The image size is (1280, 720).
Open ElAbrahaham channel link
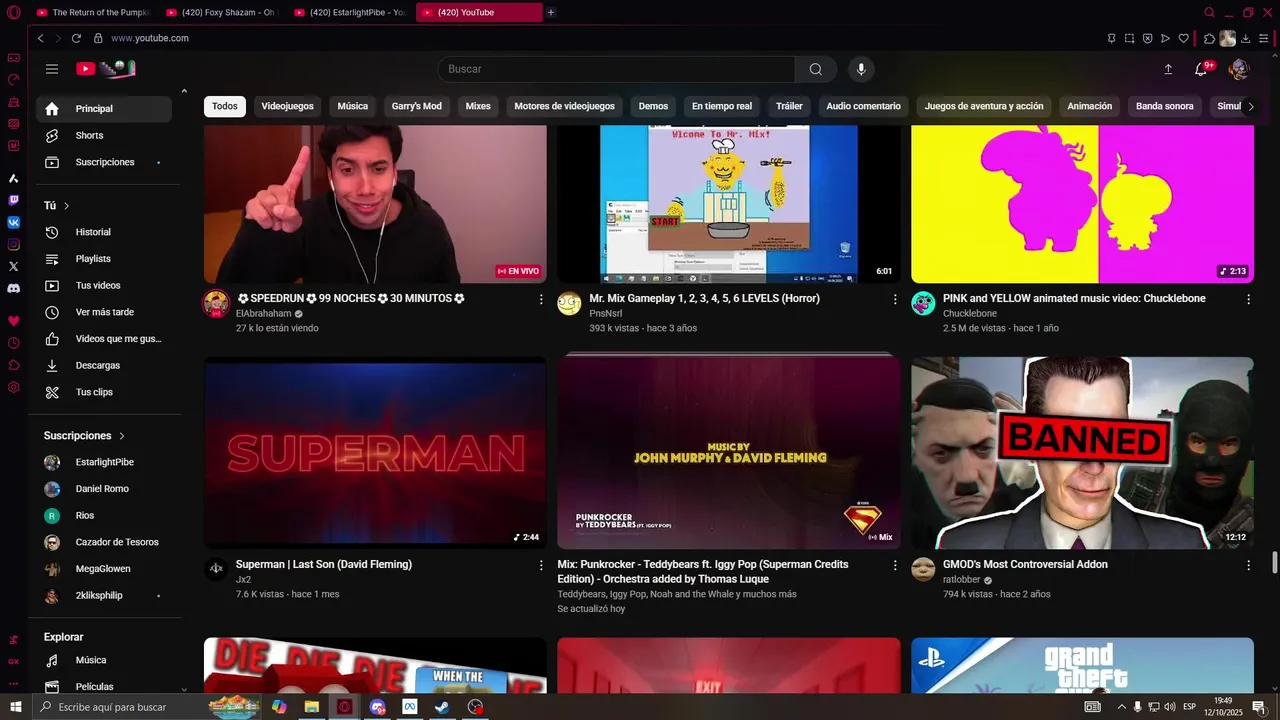click(x=263, y=314)
